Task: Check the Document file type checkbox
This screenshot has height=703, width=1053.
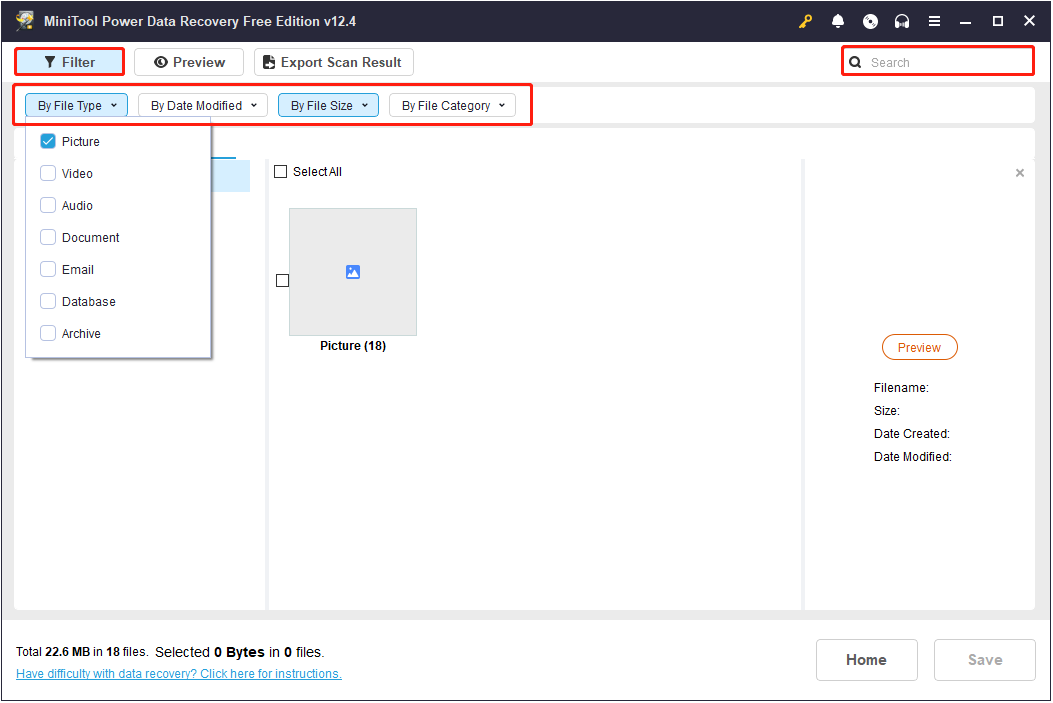Action: [x=48, y=237]
